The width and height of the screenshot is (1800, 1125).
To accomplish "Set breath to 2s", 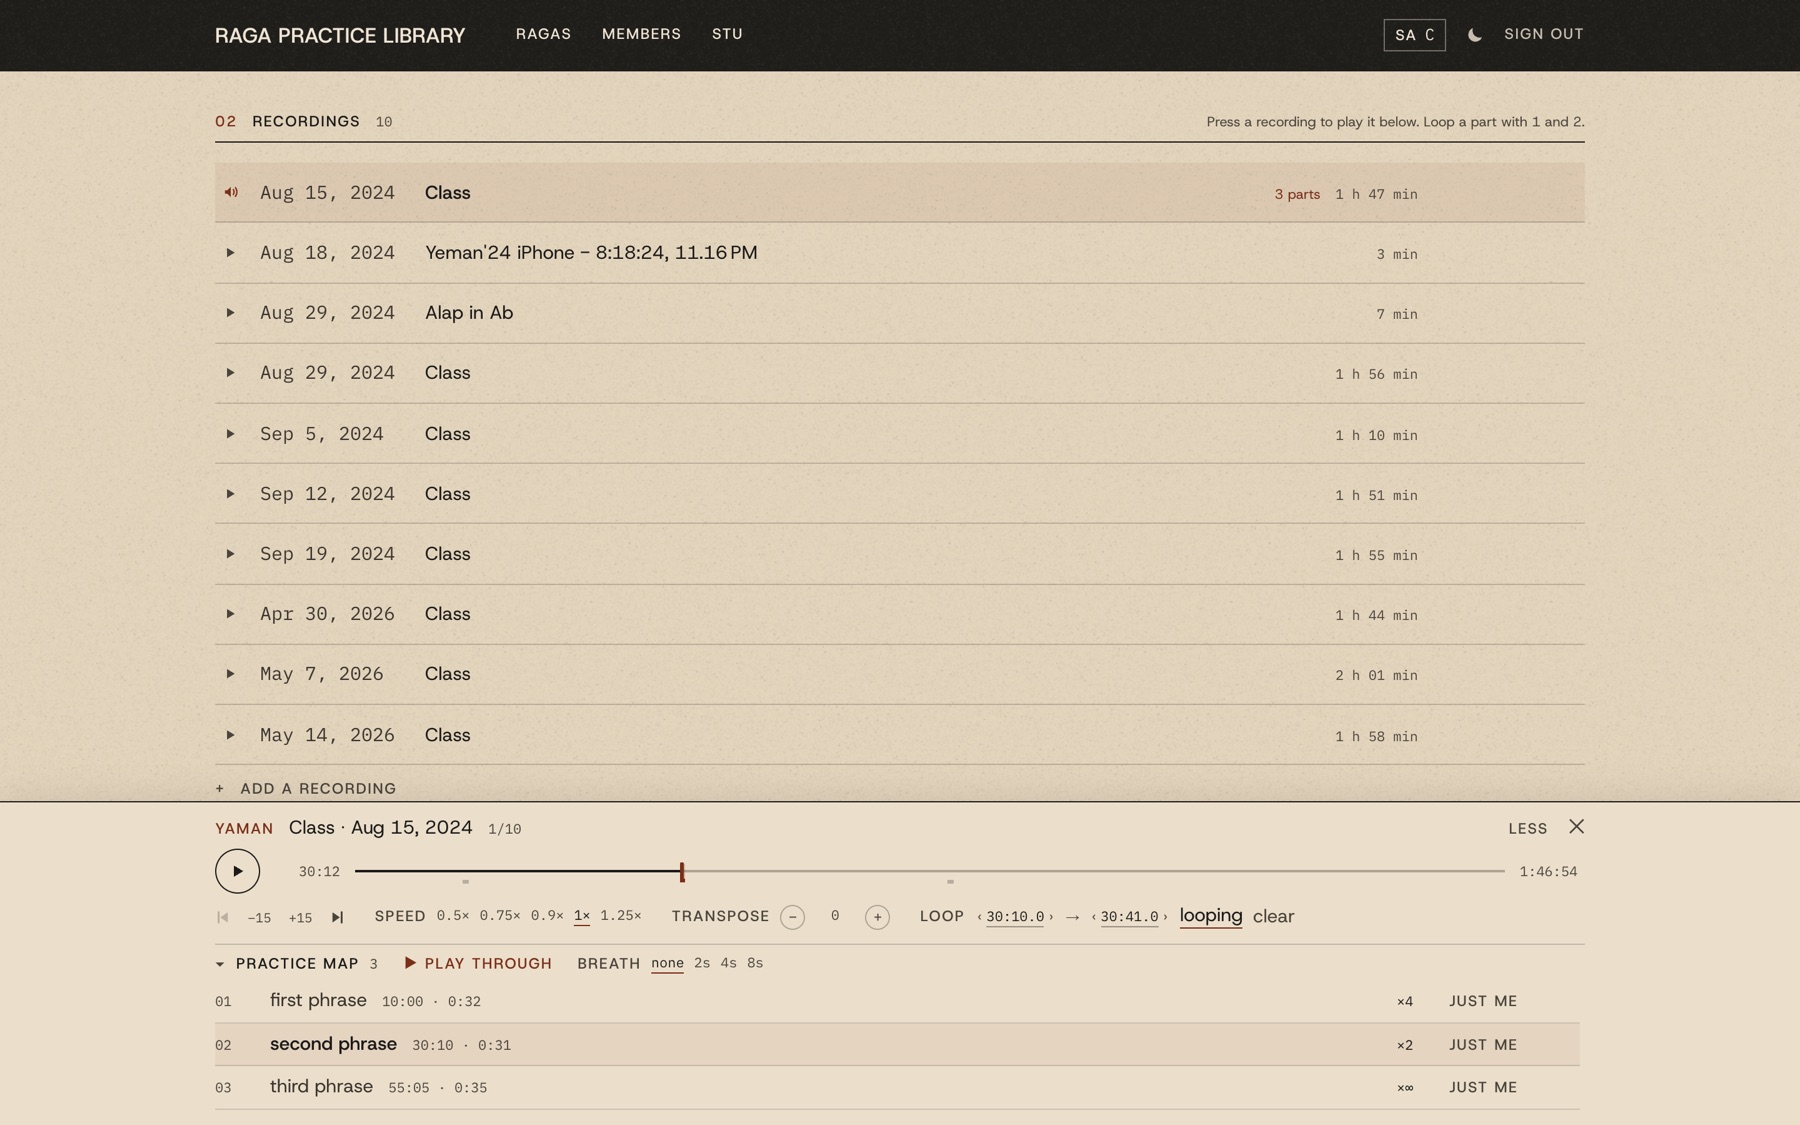I will 702,964.
